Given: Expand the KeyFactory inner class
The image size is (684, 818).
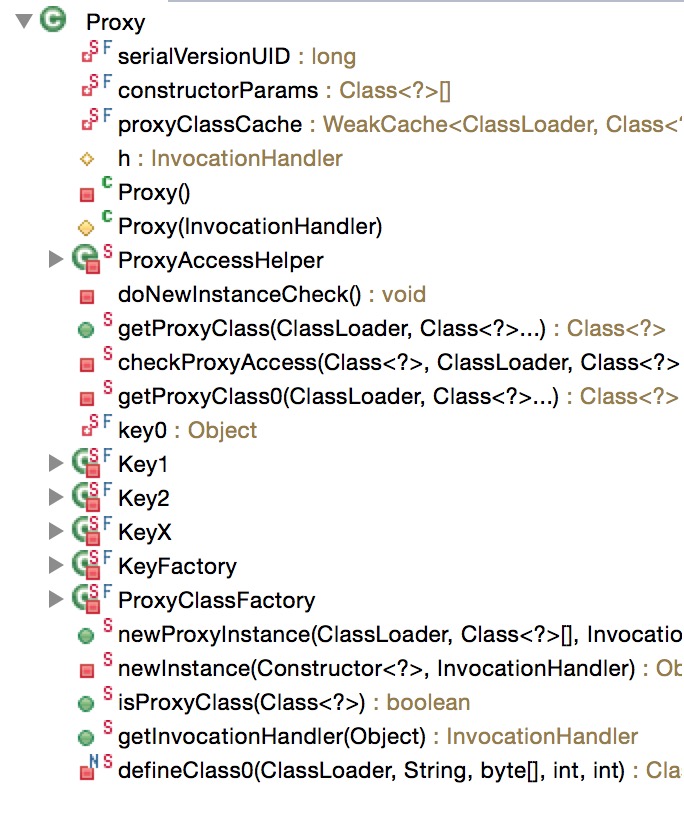Looking at the screenshot, I should click(x=55, y=564).
